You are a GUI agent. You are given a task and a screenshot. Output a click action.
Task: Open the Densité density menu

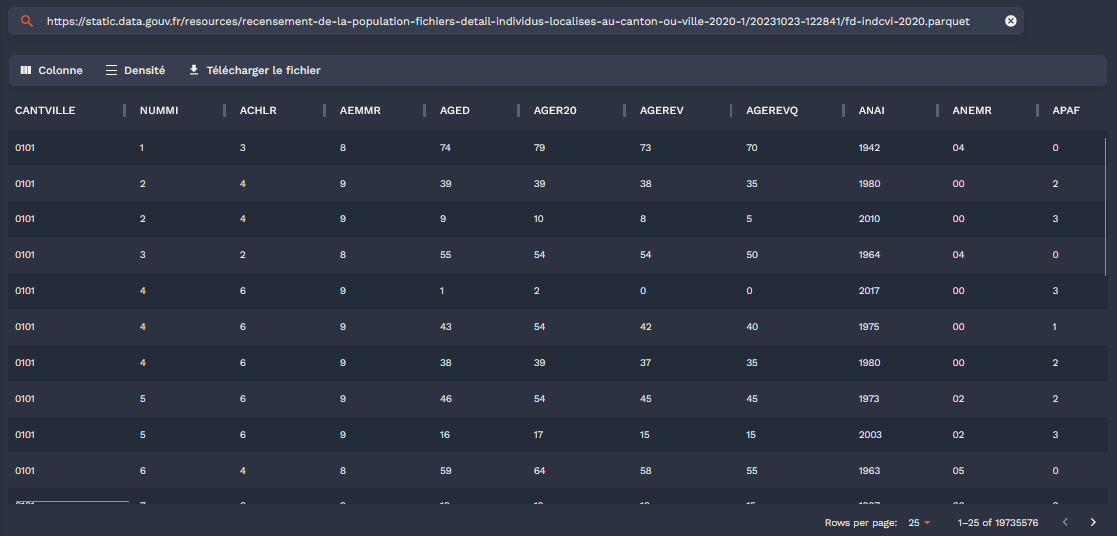(x=135, y=71)
